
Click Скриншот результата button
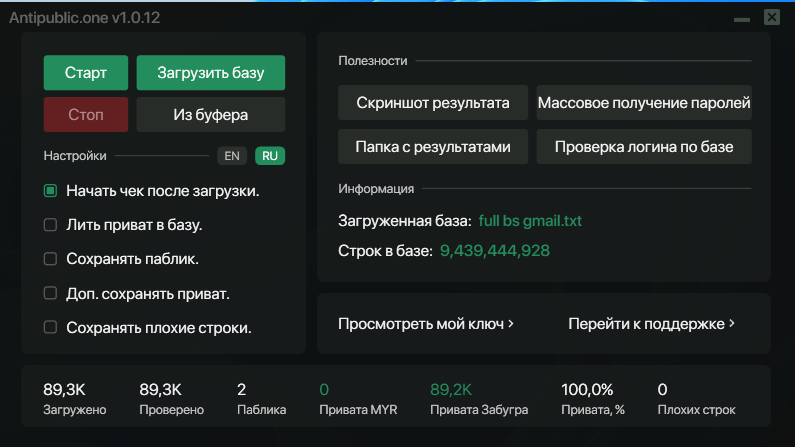433,103
